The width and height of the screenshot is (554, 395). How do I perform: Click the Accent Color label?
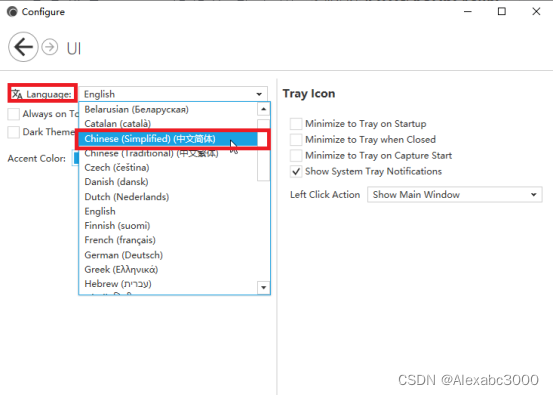pyautogui.click(x=37, y=158)
